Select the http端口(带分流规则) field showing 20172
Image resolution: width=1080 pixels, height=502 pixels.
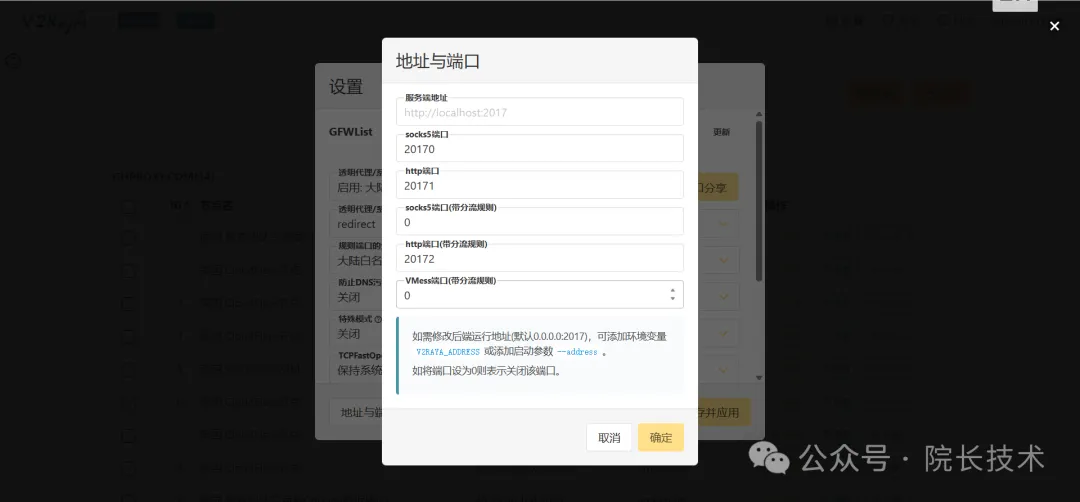coord(540,259)
